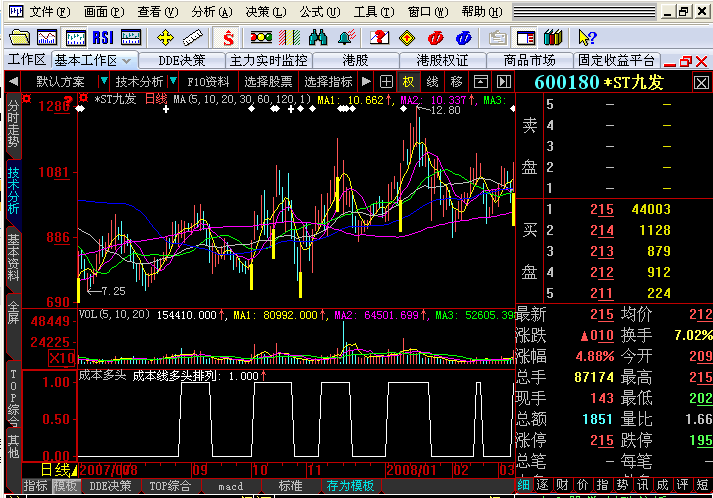Image resolution: width=713 pixels, height=498 pixels.
Task: Open the 画面 menu
Action: tap(104, 12)
